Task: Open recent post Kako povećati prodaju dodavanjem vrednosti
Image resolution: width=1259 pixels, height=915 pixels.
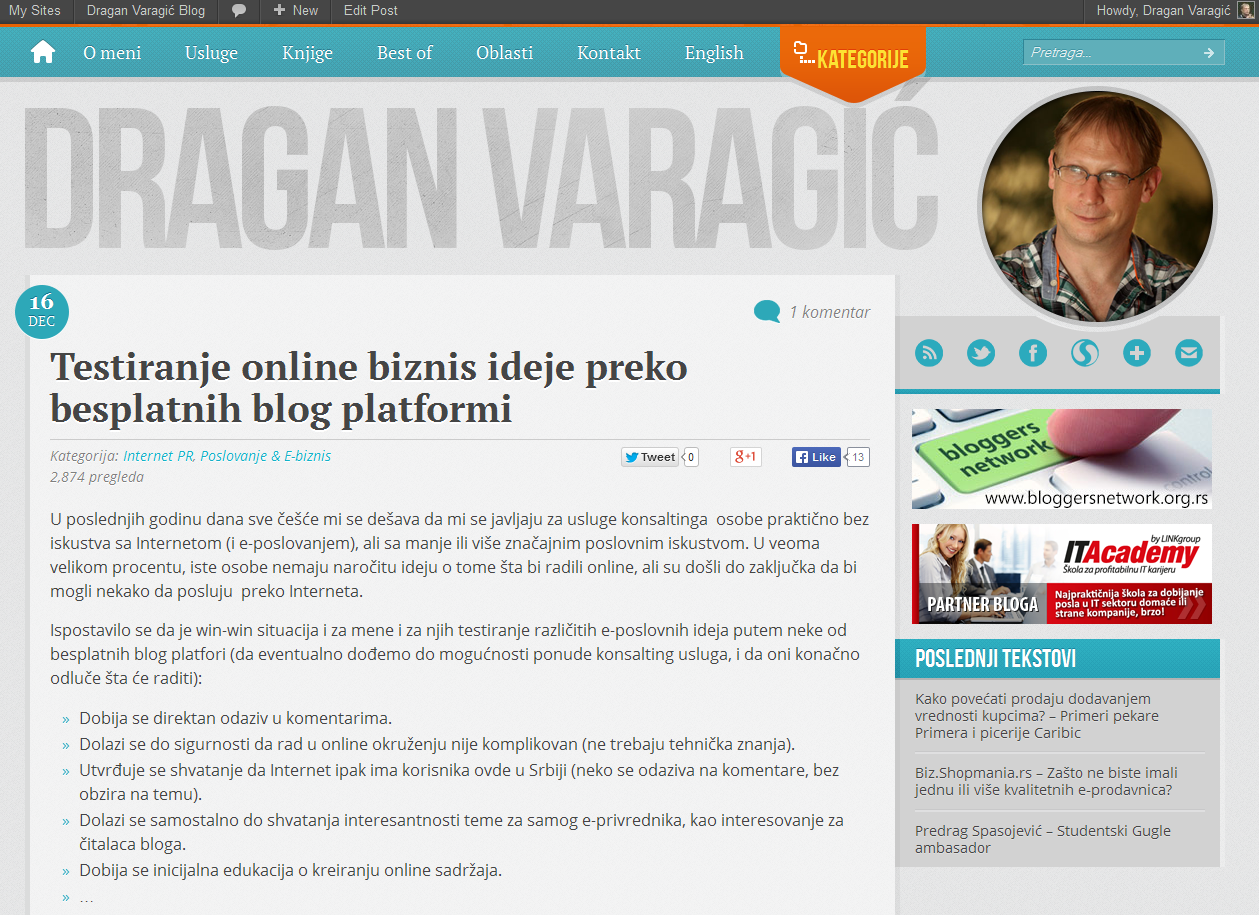Action: (1037, 716)
